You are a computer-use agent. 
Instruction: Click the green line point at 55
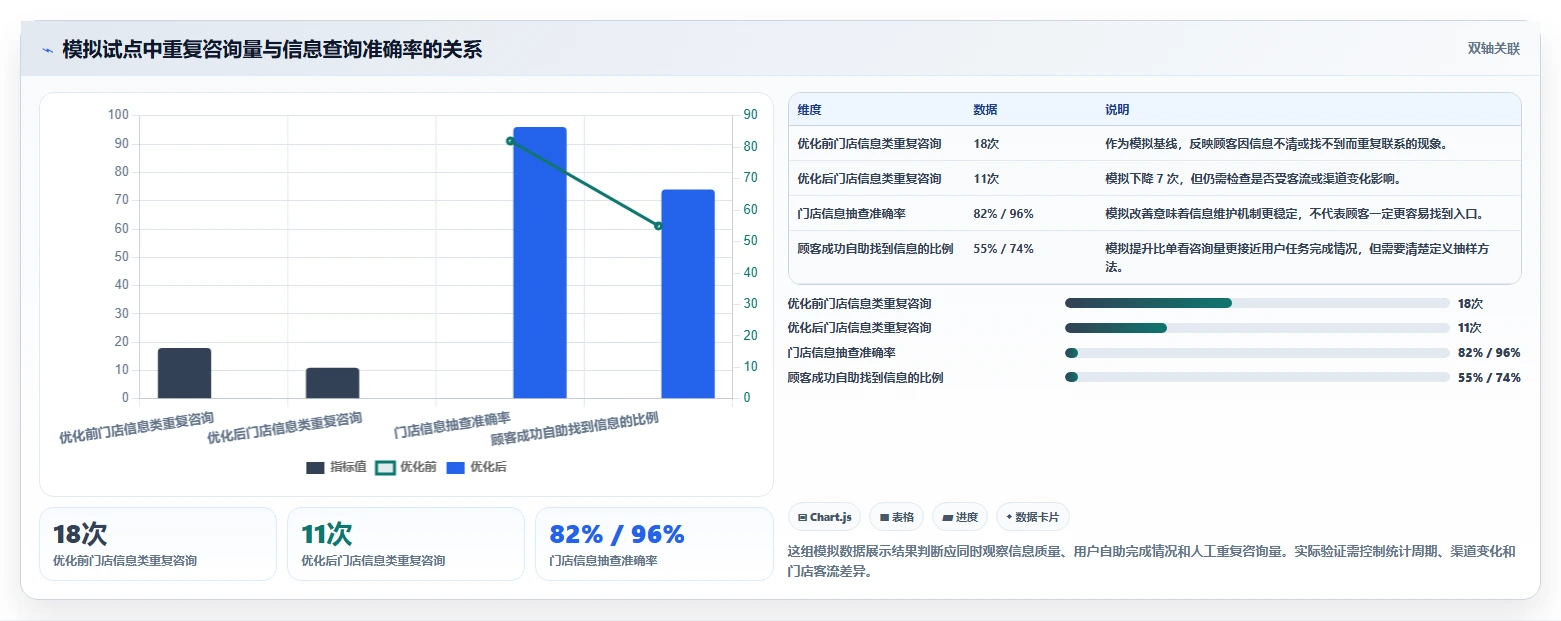tap(658, 226)
